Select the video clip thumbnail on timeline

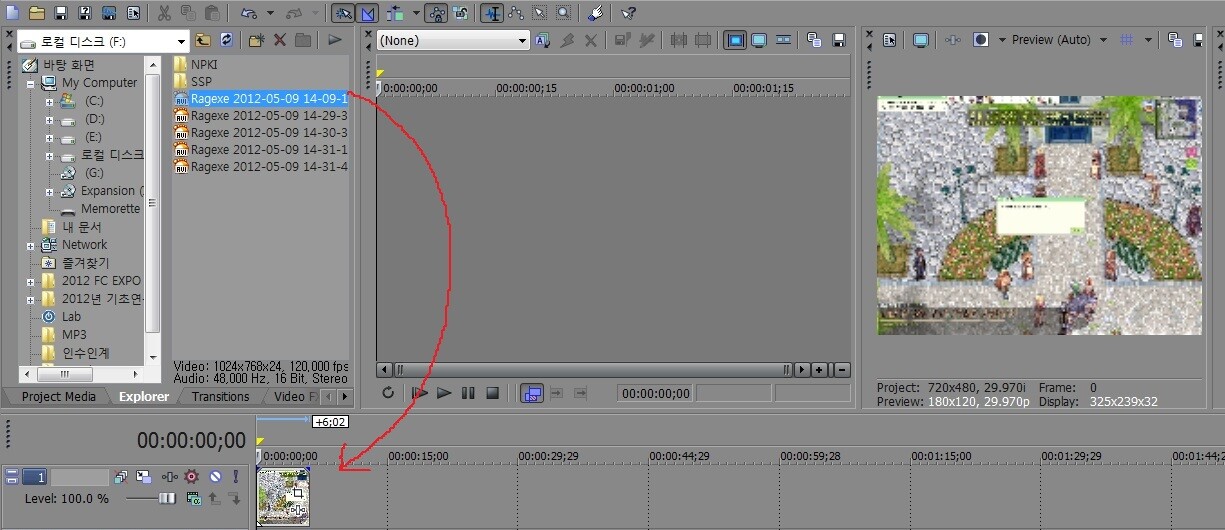click(x=283, y=496)
